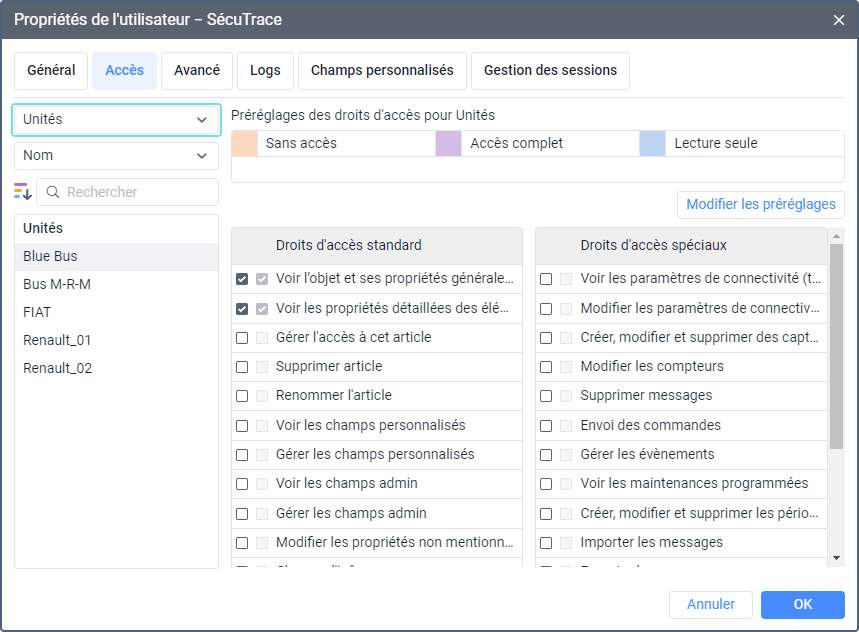This screenshot has width=859, height=632.
Task: Switch to the Avancé tab
Action: [197, 71]
